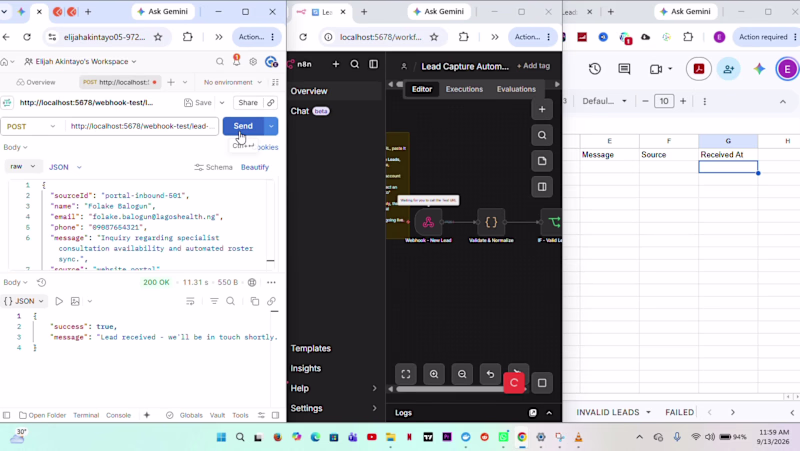Open the Postman Console in footer
The width and height of the screenshot is (800, 451).
pyautogui.click(x=118, y=415)
